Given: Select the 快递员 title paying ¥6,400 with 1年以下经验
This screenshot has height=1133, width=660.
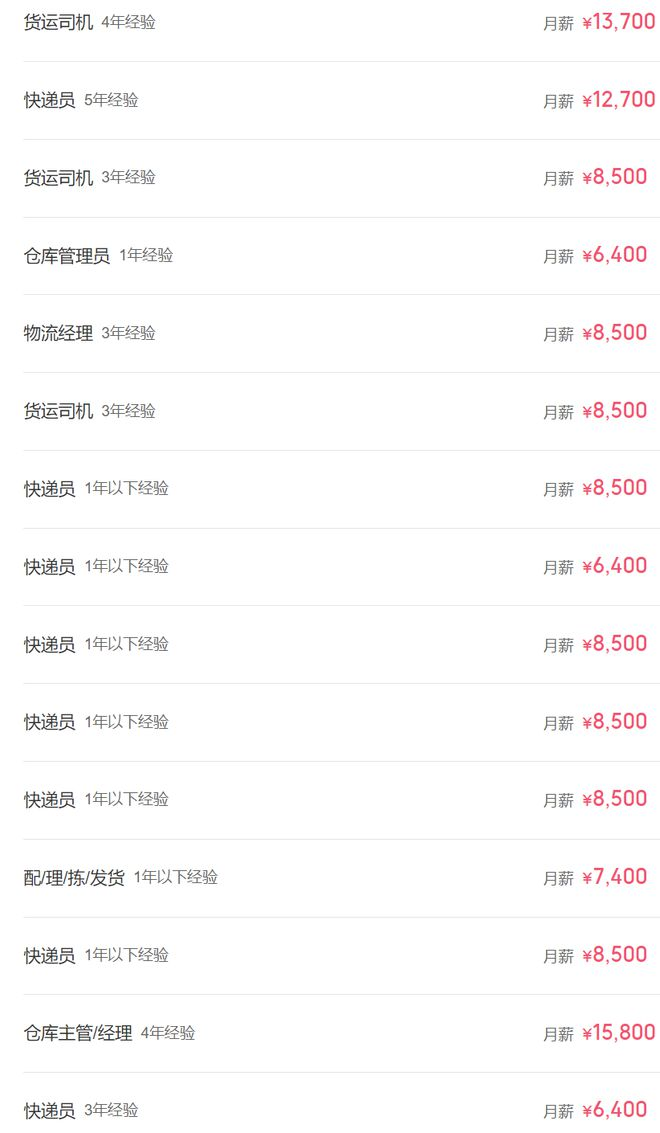Looking at the screenshot, I should (49, 567).
